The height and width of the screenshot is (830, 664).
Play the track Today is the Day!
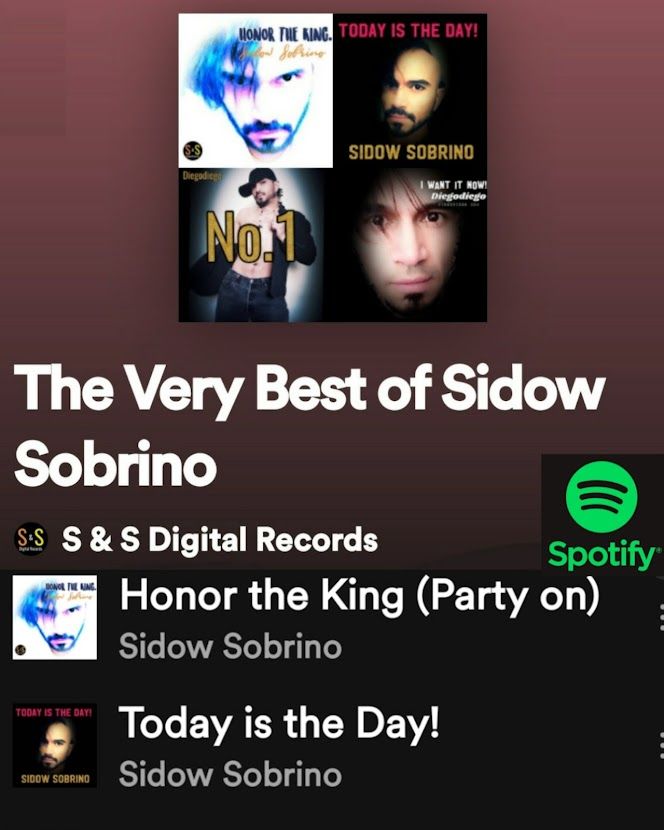[x=279, y=724]
